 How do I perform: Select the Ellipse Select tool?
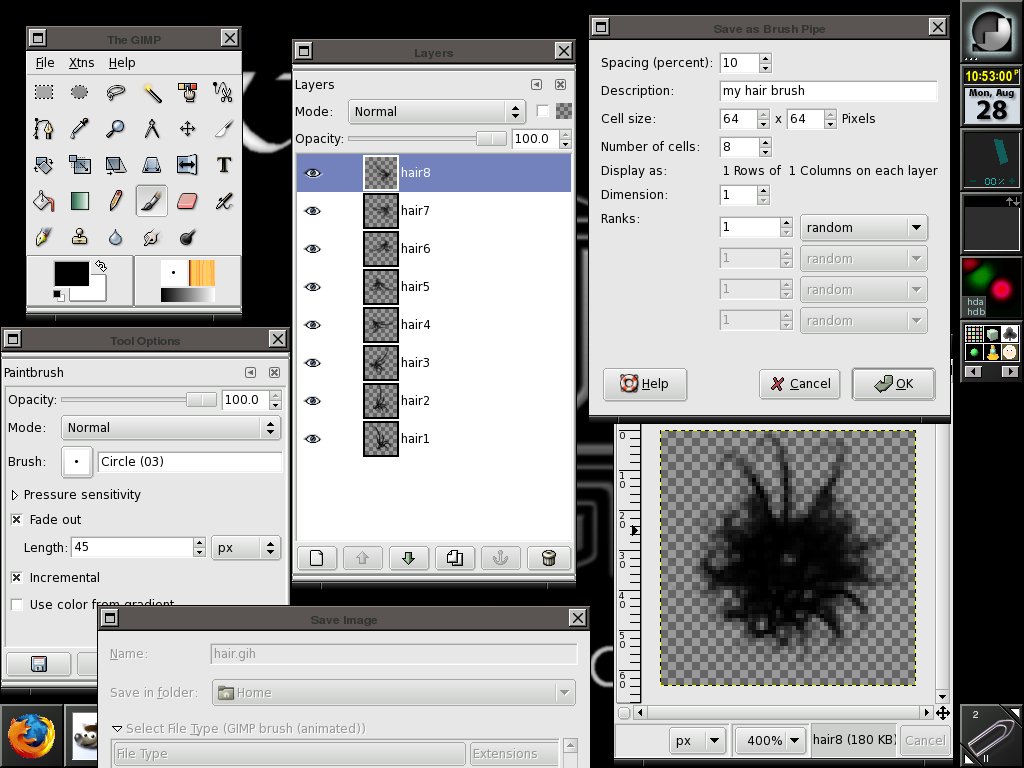(80, 92)
